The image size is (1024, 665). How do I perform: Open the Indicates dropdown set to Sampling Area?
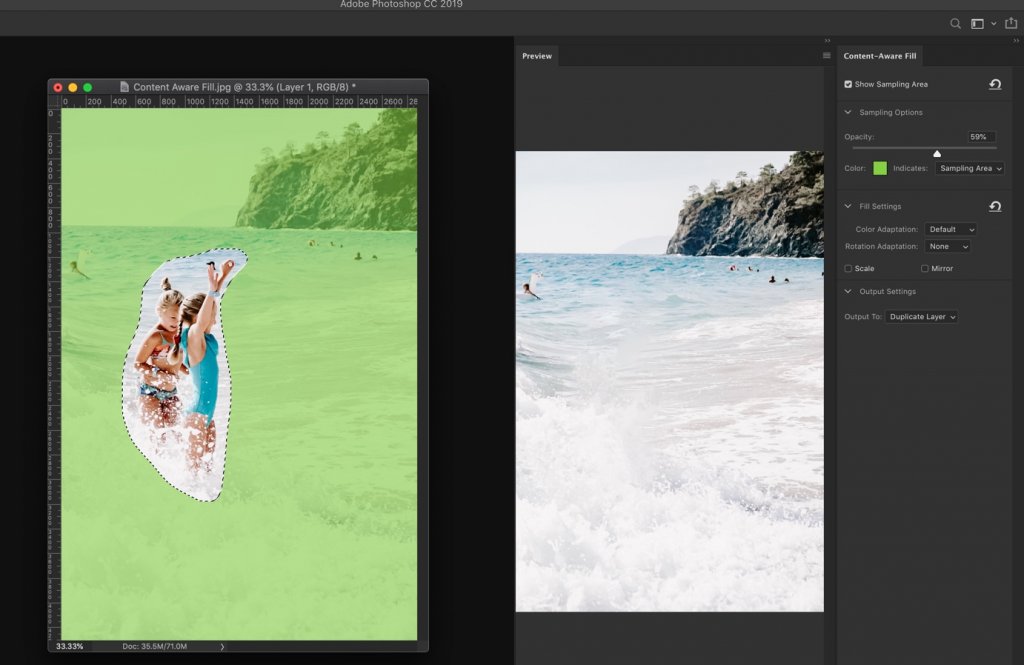coord(969,168)
